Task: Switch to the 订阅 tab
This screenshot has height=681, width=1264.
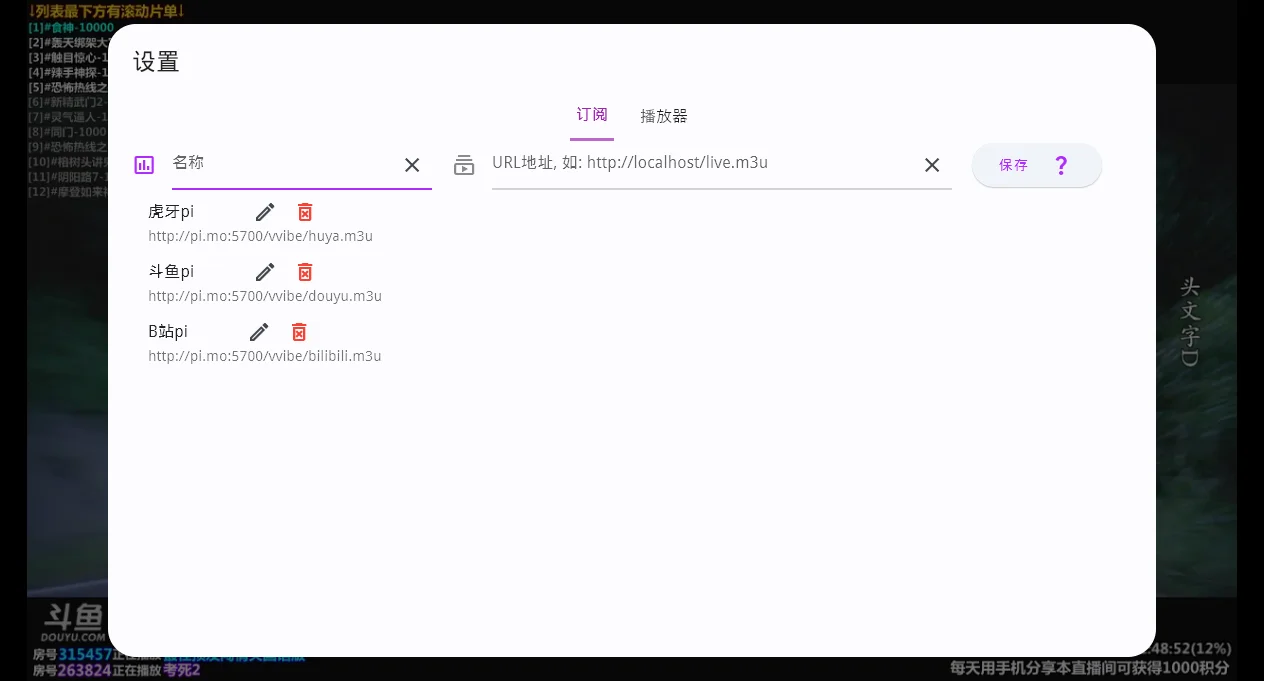Action: (592, 115)
